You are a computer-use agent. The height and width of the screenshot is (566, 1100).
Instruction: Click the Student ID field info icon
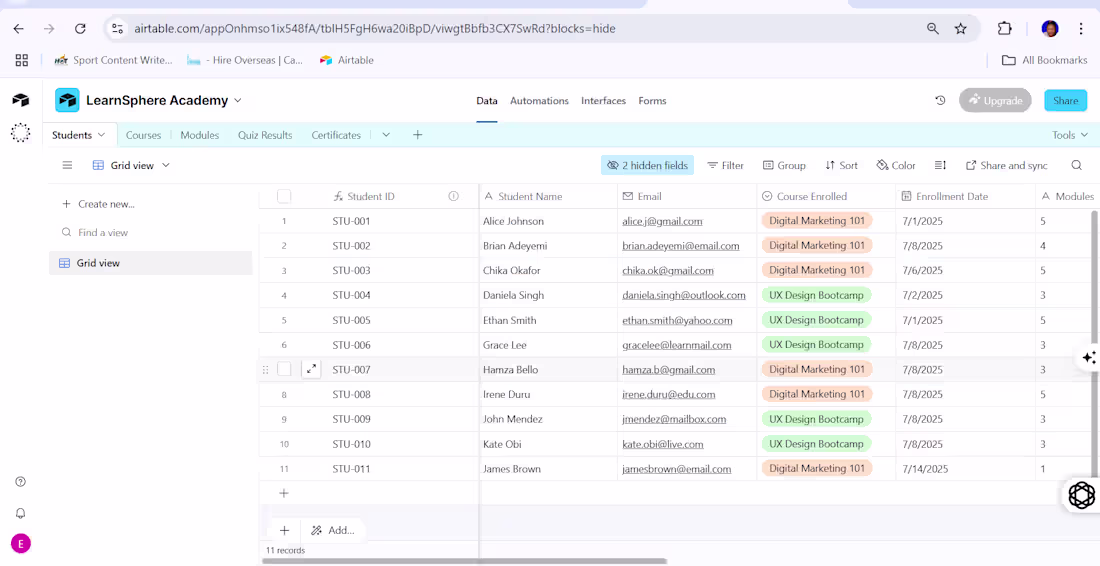coord(453,197)
